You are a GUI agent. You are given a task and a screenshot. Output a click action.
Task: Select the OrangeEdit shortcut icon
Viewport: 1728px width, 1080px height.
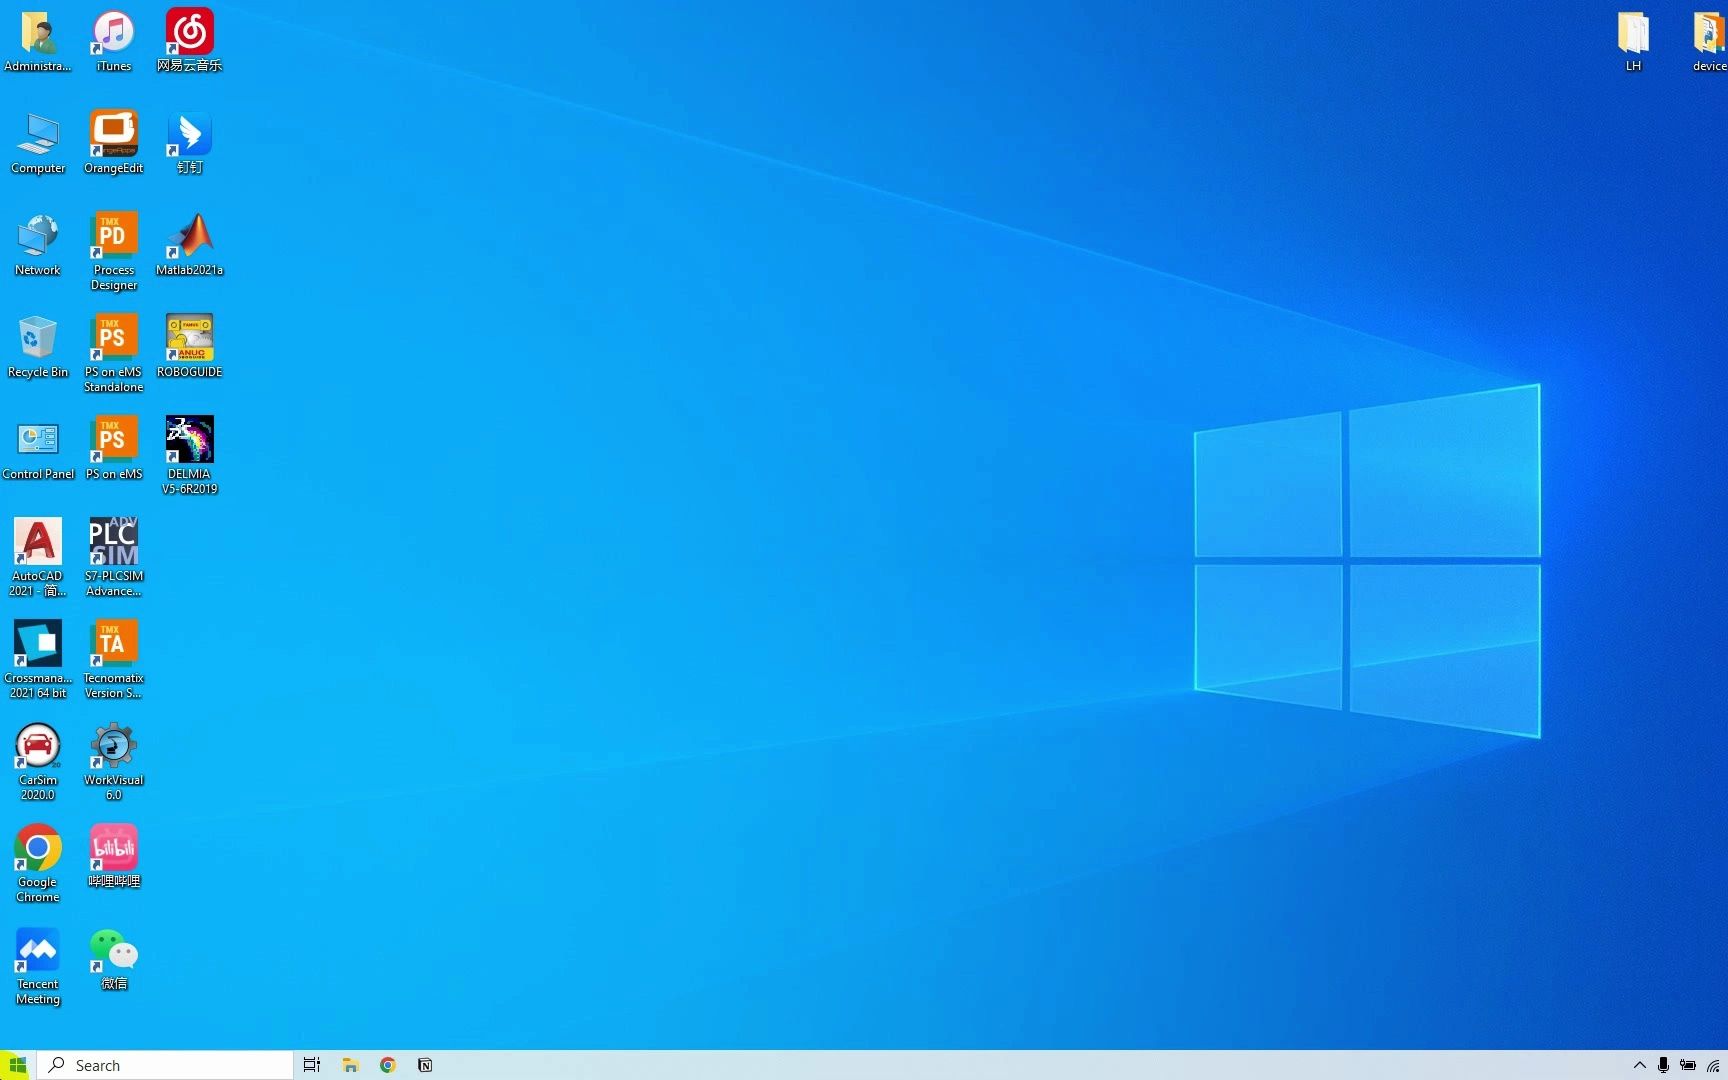(x=113, y=143)
